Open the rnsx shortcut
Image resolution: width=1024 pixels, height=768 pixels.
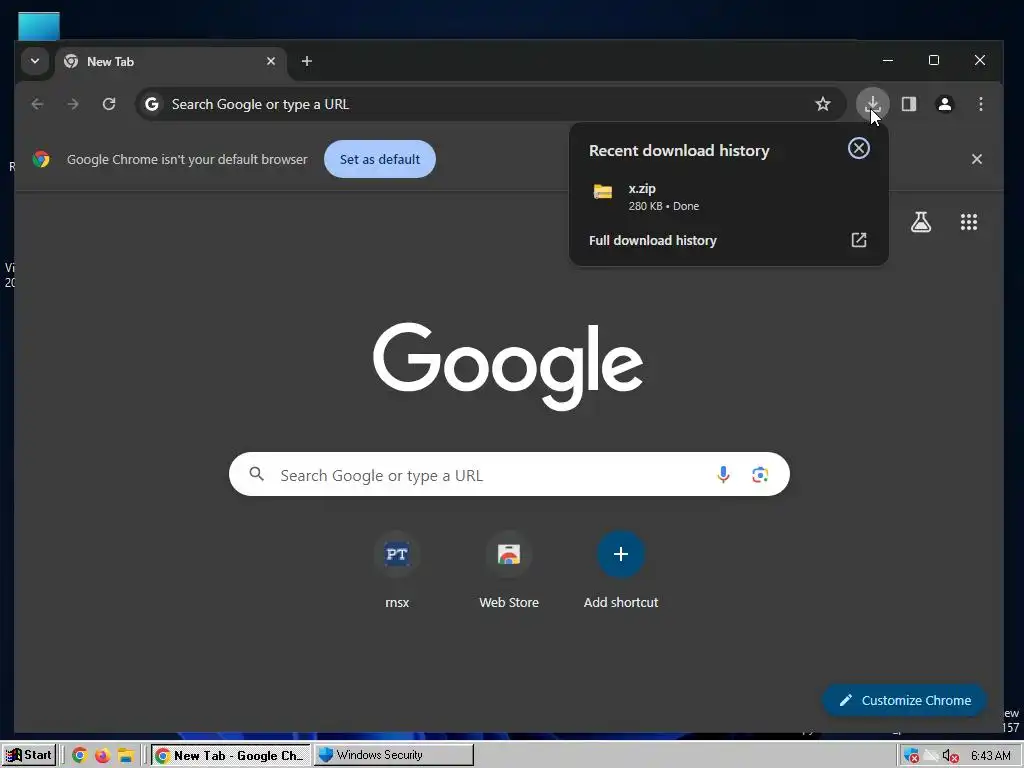coord(397,571)
